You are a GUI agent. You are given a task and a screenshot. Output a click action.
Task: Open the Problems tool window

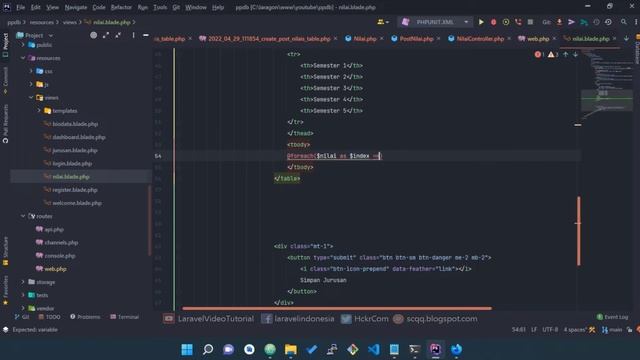[85, 317]
